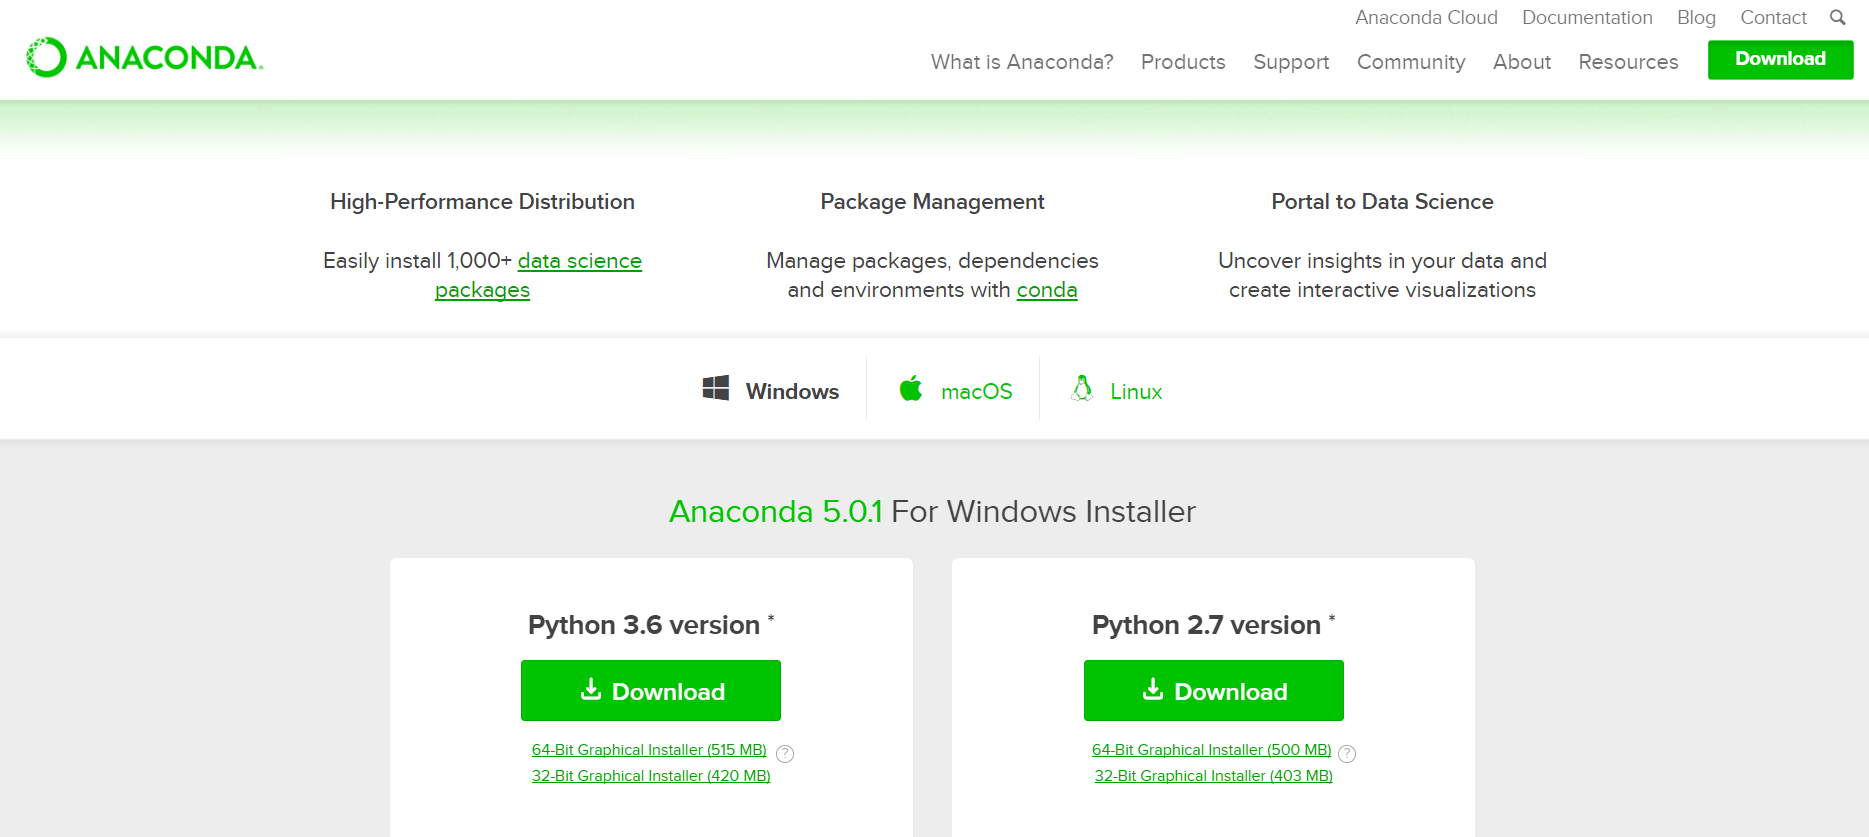Select the macOS tab
Screen dimensions: 1869x837
coord(976,392)
